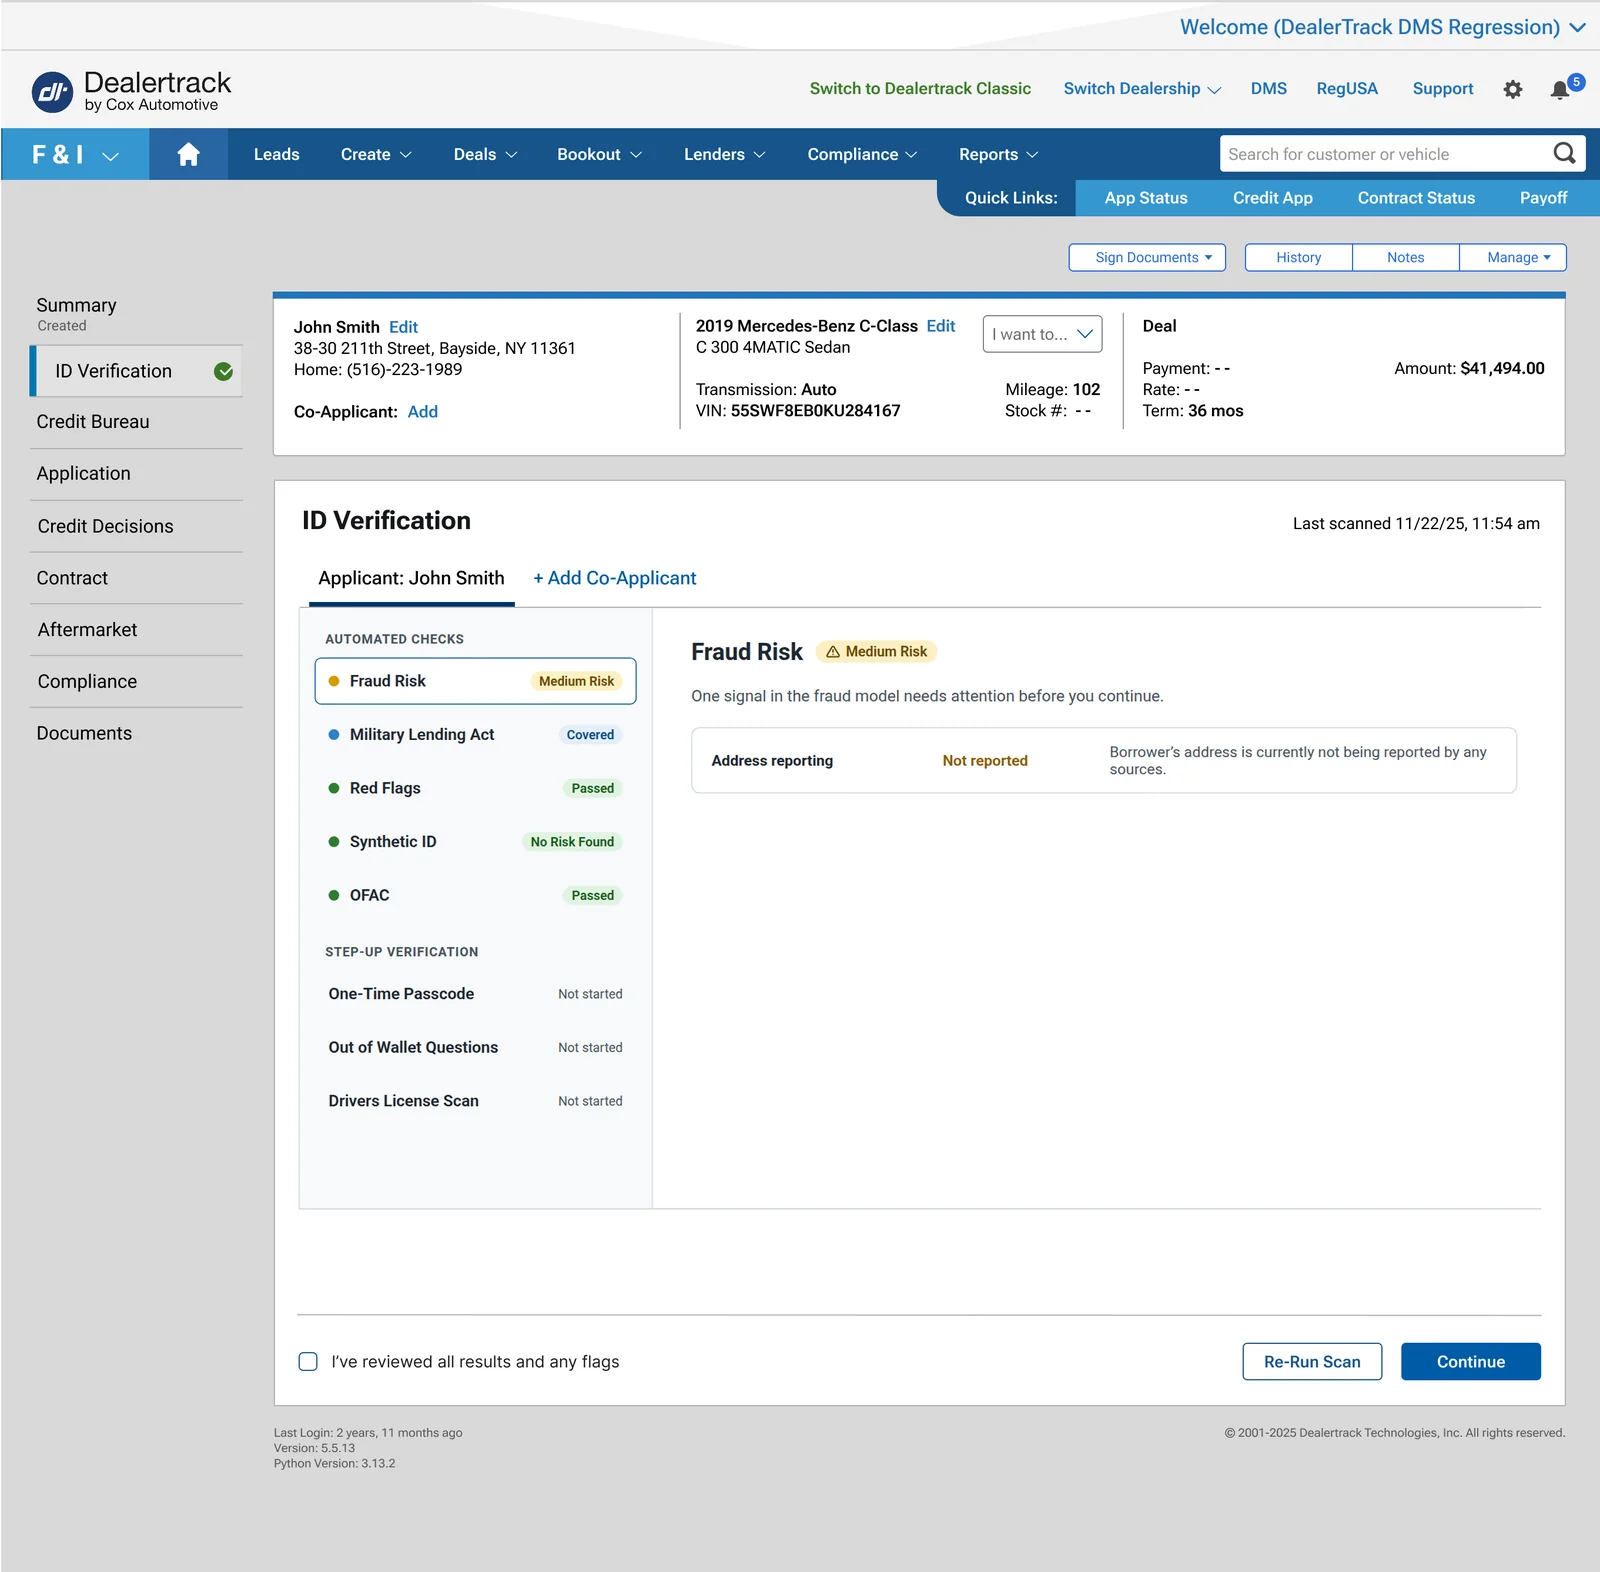Open the Lenders menu
Image resolution: width=1600 pixels, height=1572 pixels.
click(724, 154)
